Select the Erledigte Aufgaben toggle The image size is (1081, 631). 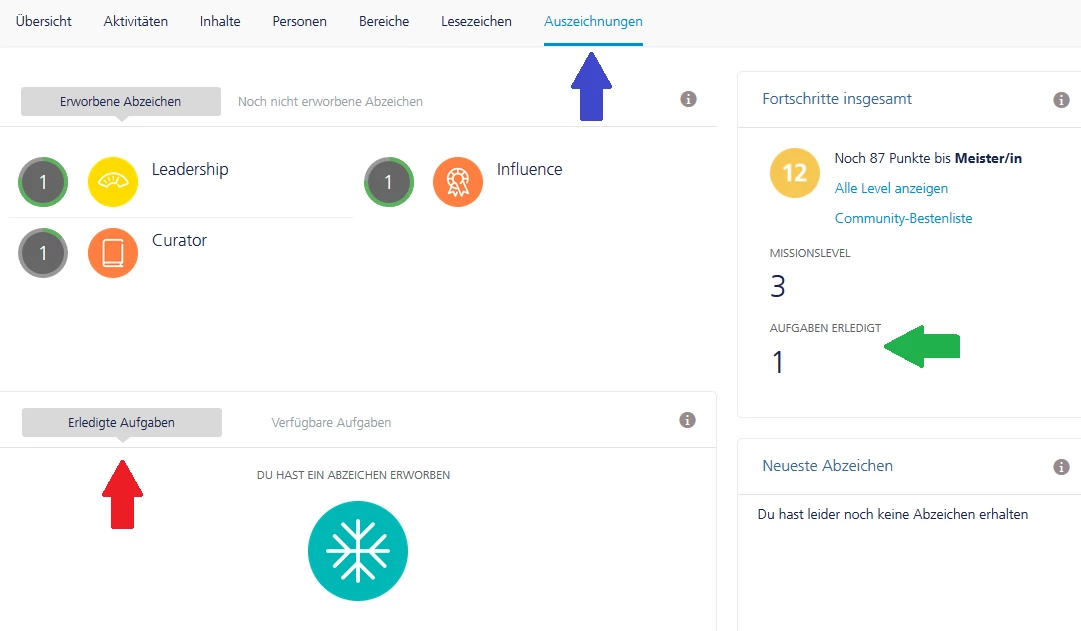[122, 423]
